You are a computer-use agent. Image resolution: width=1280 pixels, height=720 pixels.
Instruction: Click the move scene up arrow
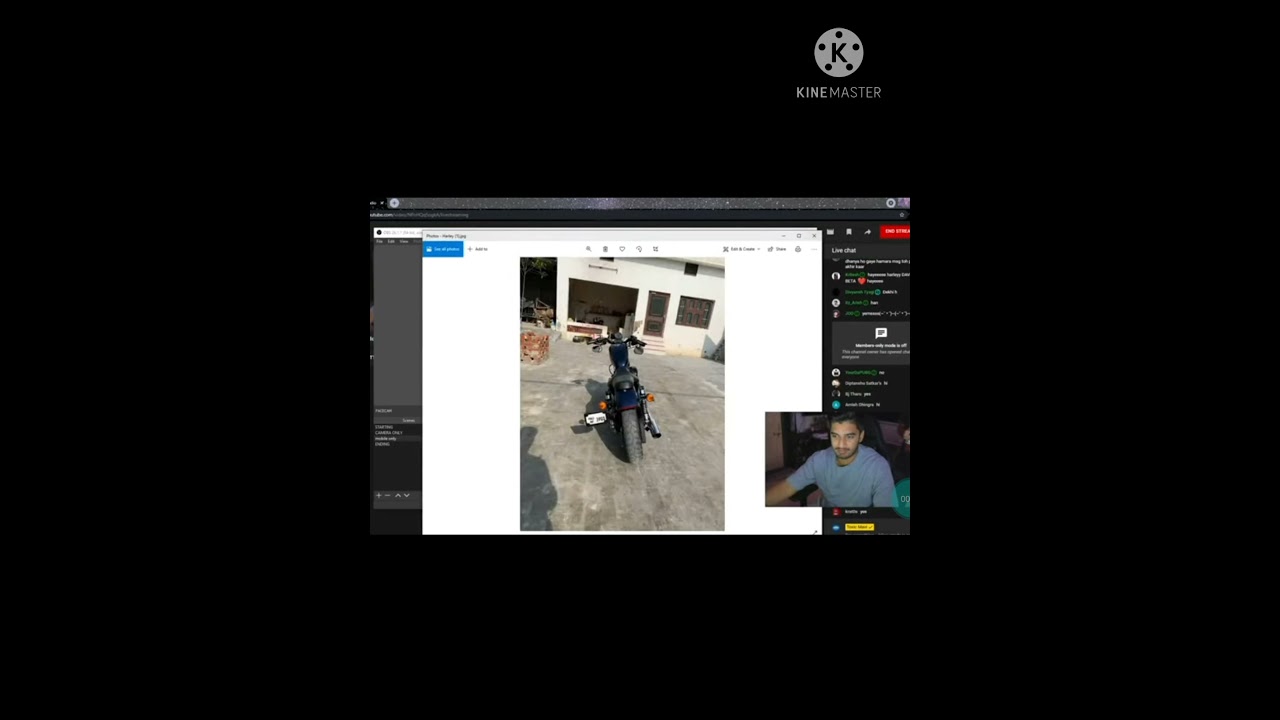397,495
